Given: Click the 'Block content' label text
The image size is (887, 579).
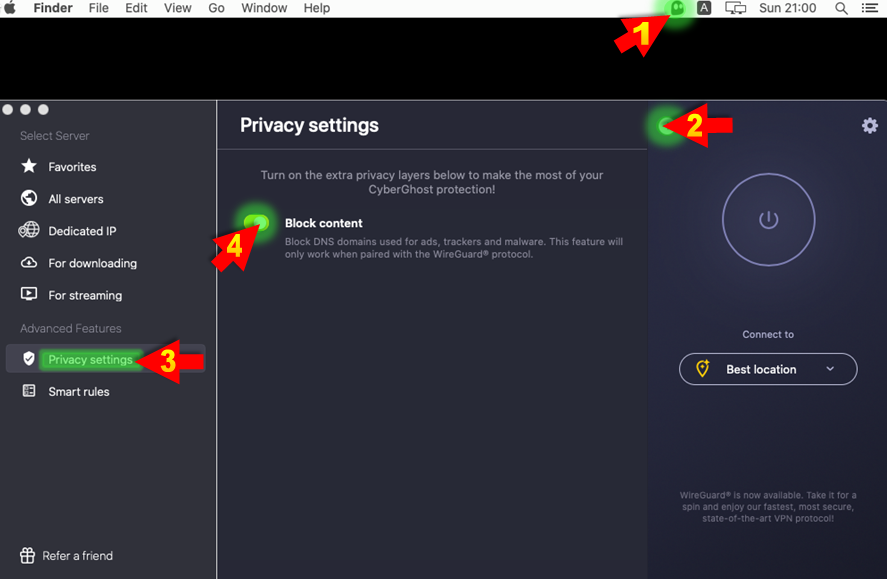Looking at the screenshot, I should 324,223.
